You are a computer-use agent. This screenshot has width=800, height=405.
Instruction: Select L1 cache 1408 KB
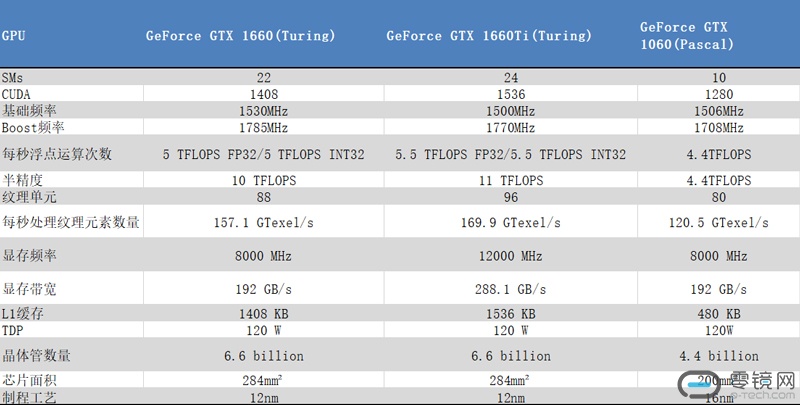pos(264,314)
